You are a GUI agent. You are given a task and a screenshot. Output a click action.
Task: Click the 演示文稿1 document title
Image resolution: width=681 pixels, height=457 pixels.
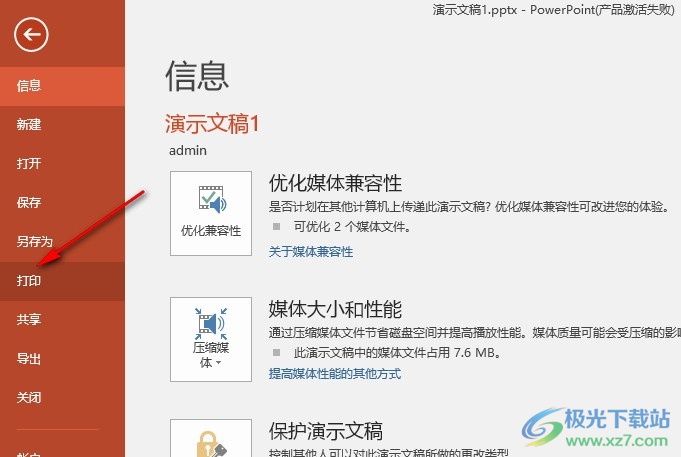click(212, 124)
